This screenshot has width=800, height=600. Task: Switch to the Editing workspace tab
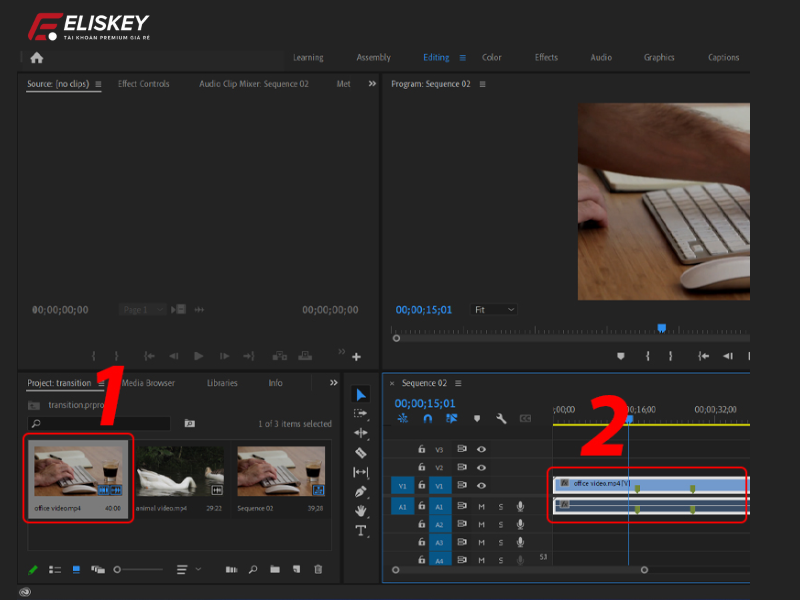[435, 57]
